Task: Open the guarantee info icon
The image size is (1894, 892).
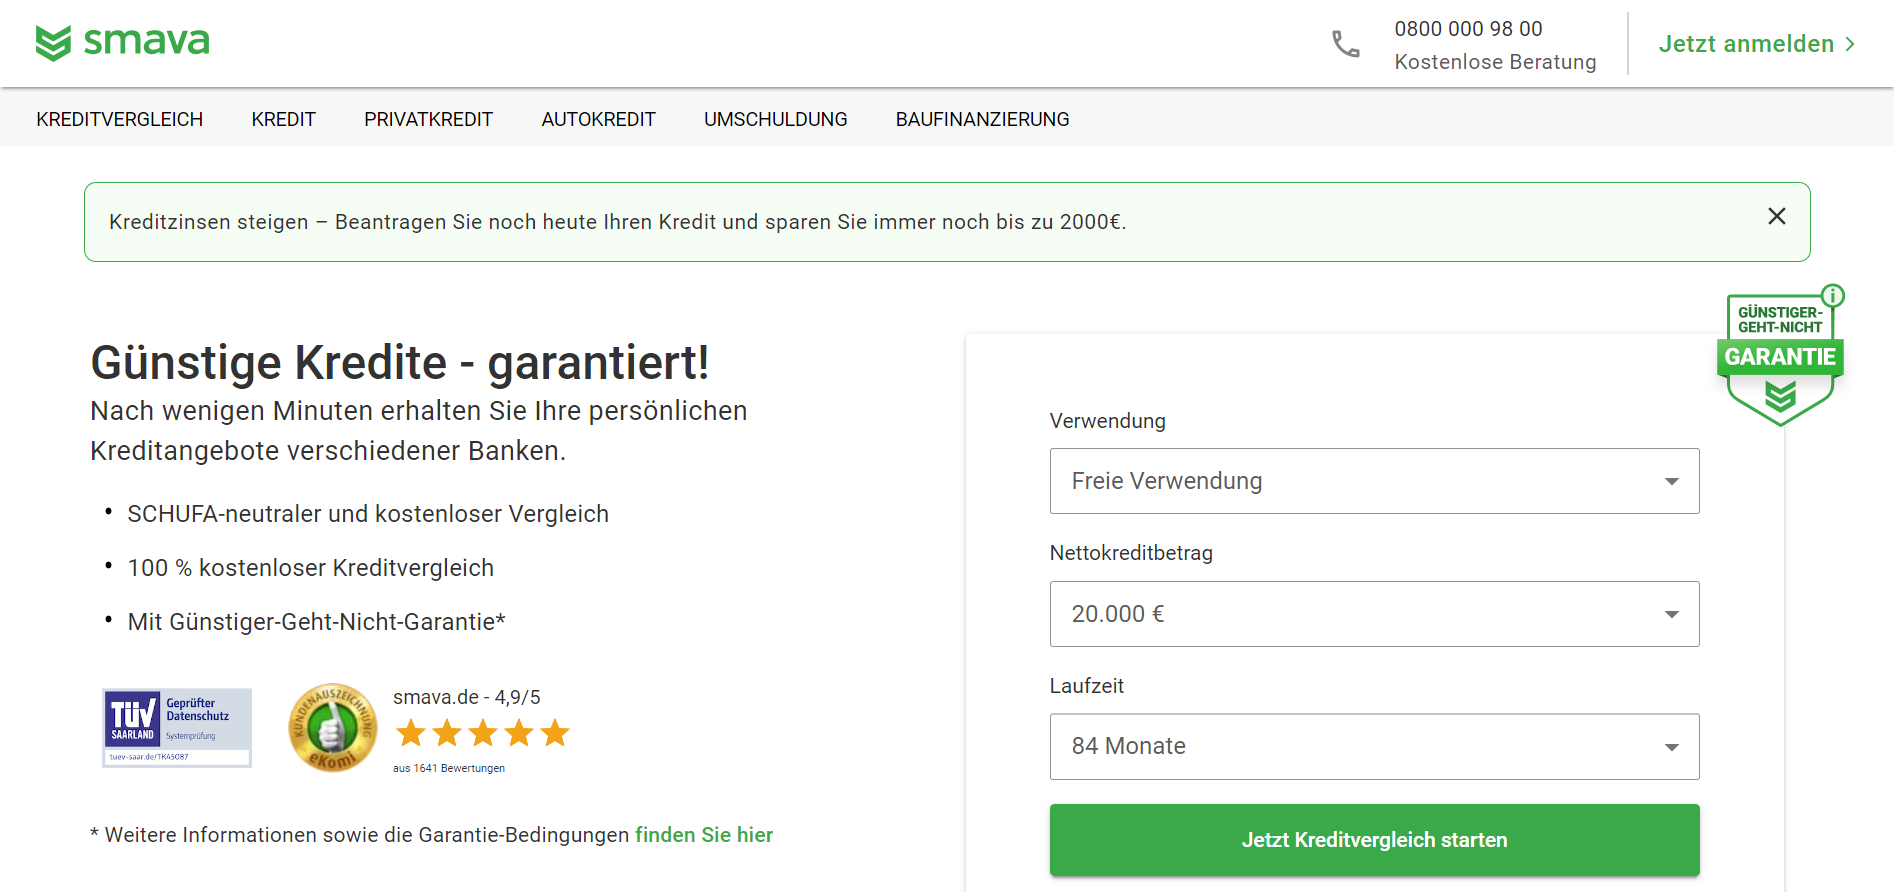Action: click(x=1833, y=296)
